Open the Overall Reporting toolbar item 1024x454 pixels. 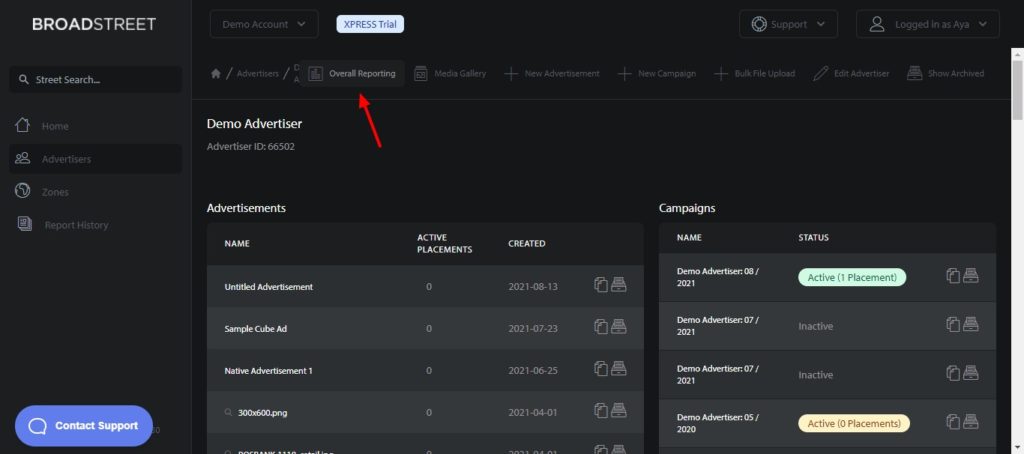coord(352,74)
